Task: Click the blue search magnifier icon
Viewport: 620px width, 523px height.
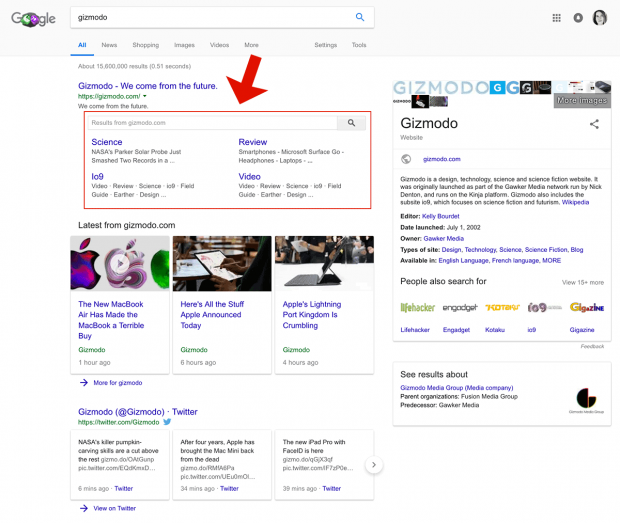Action: click(360, 17)
